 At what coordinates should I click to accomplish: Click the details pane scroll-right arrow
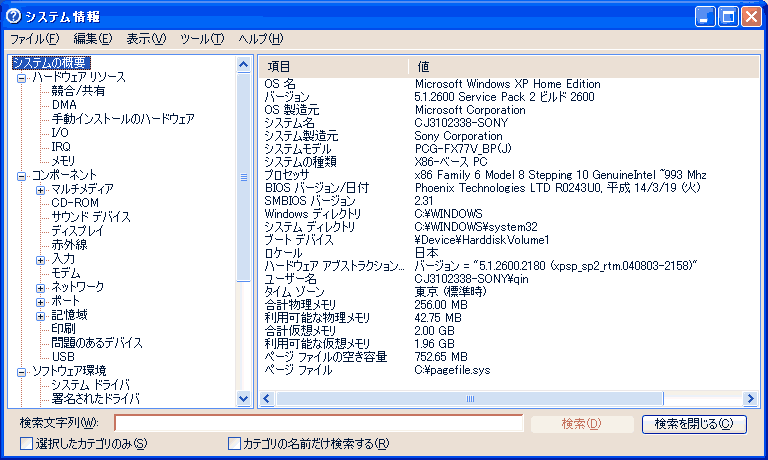[x=750, y=398]
